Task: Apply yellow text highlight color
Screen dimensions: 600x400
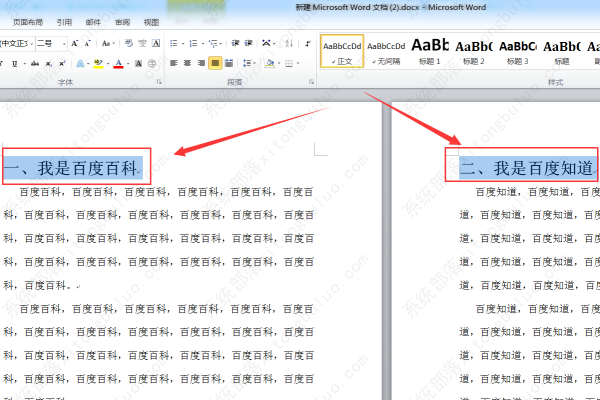Action: click(98, 64)
